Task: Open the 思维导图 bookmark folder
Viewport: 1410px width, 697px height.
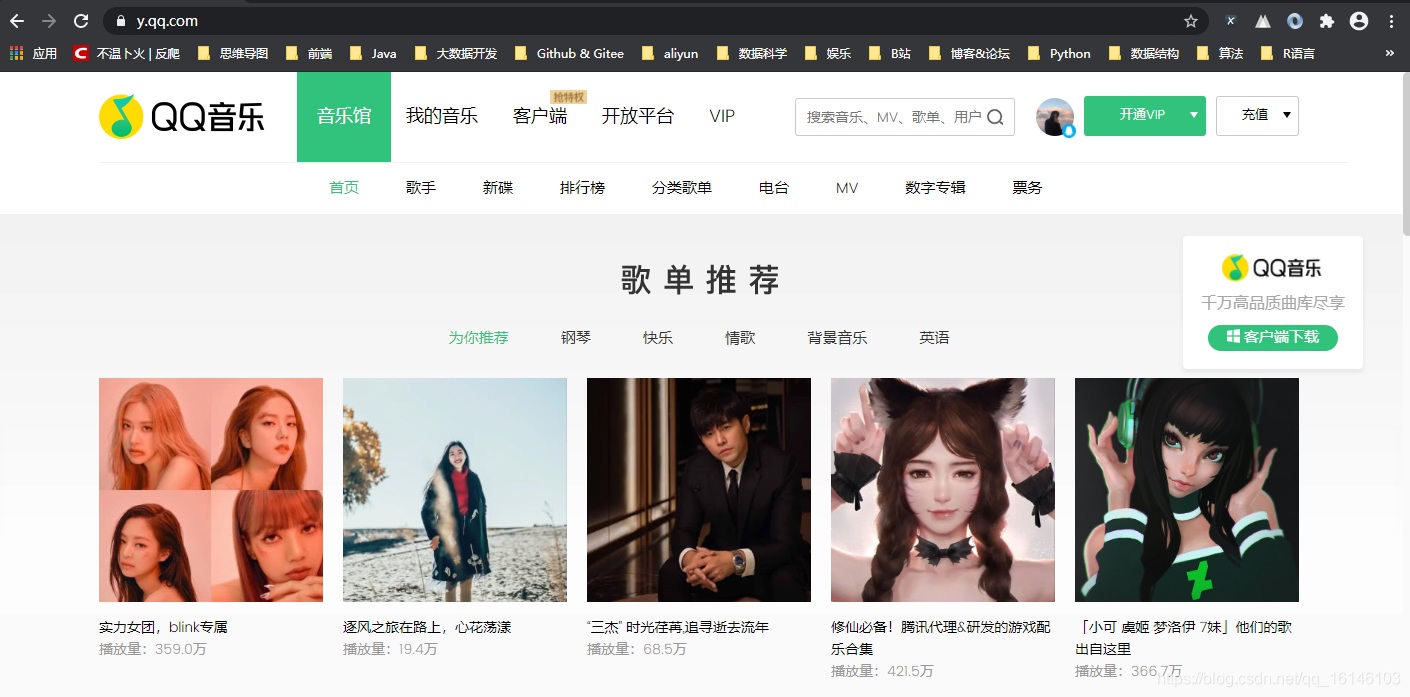Action: (x=233, y=54)
